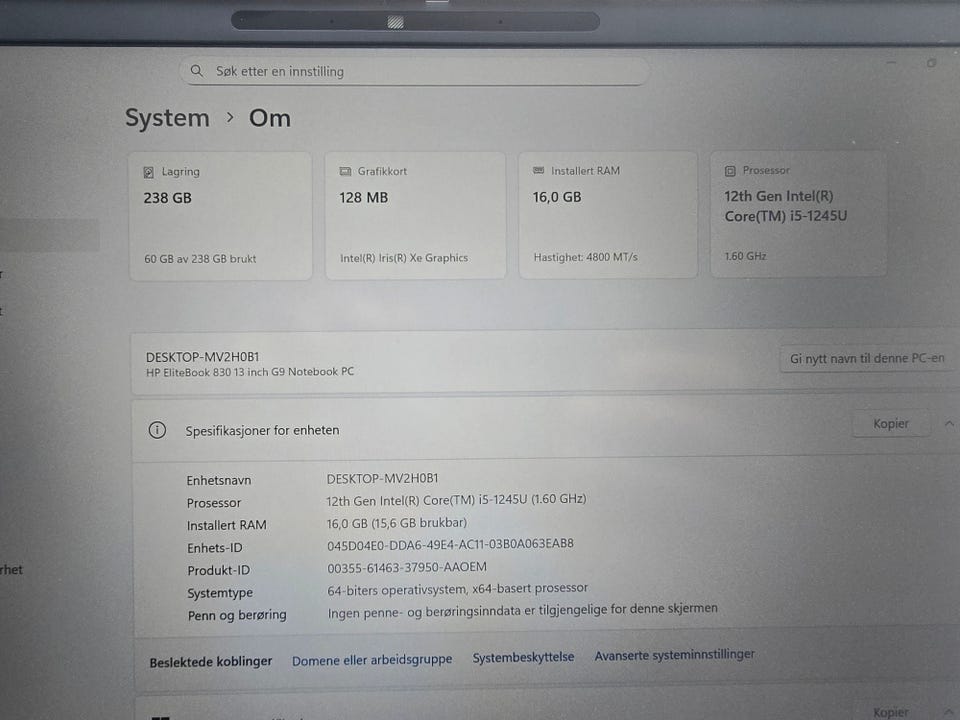The image size is (960, 720).
Task: Go back to System breadcrumb
Action: [167, 118]
